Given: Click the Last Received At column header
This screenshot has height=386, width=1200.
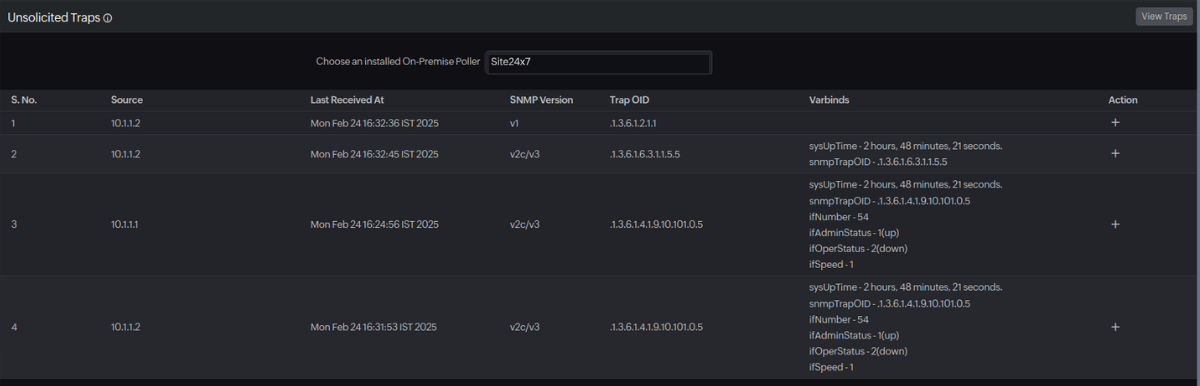Looking at the screenshot, I should pyautogui.click(x=347, y=100).
